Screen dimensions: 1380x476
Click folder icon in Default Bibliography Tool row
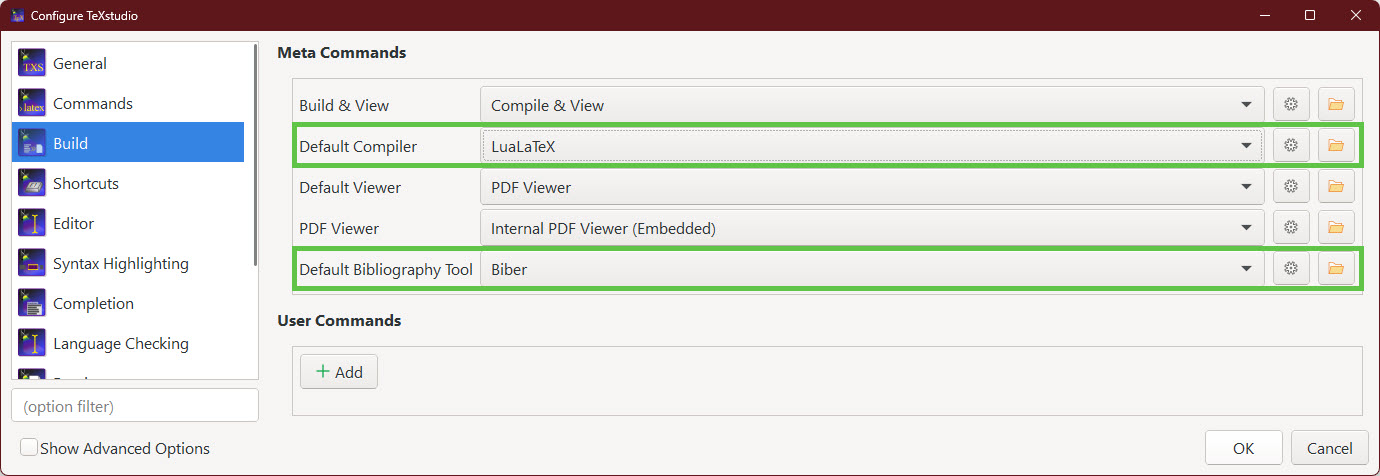1335,269
